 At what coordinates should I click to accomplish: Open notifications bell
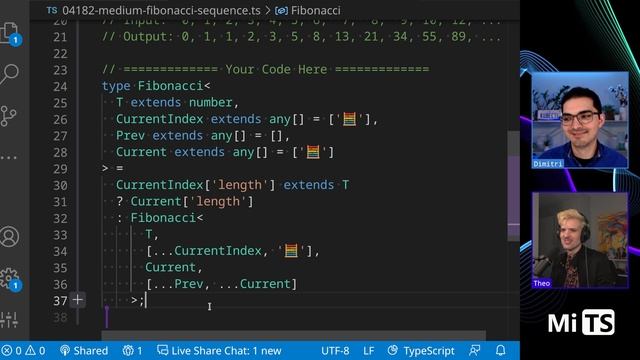tap(501, 351)
